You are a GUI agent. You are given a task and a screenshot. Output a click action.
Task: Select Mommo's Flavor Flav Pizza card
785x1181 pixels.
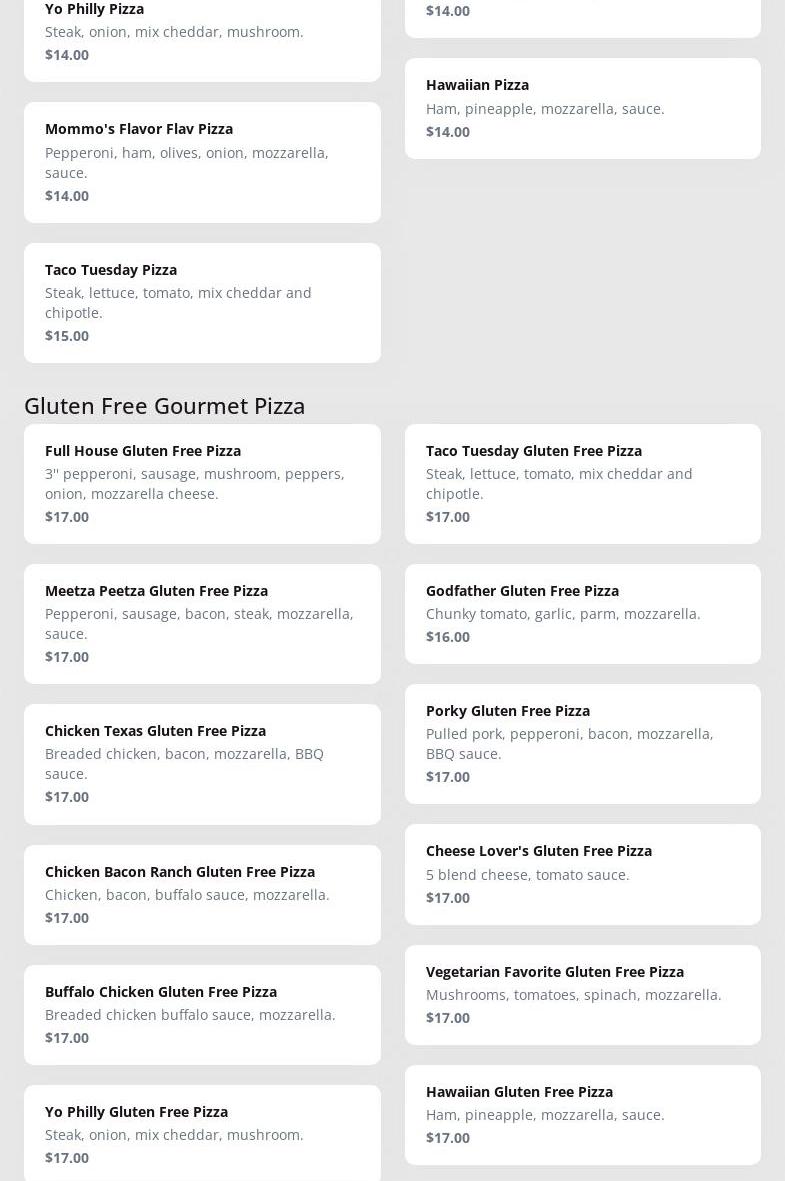click(202, 162)
